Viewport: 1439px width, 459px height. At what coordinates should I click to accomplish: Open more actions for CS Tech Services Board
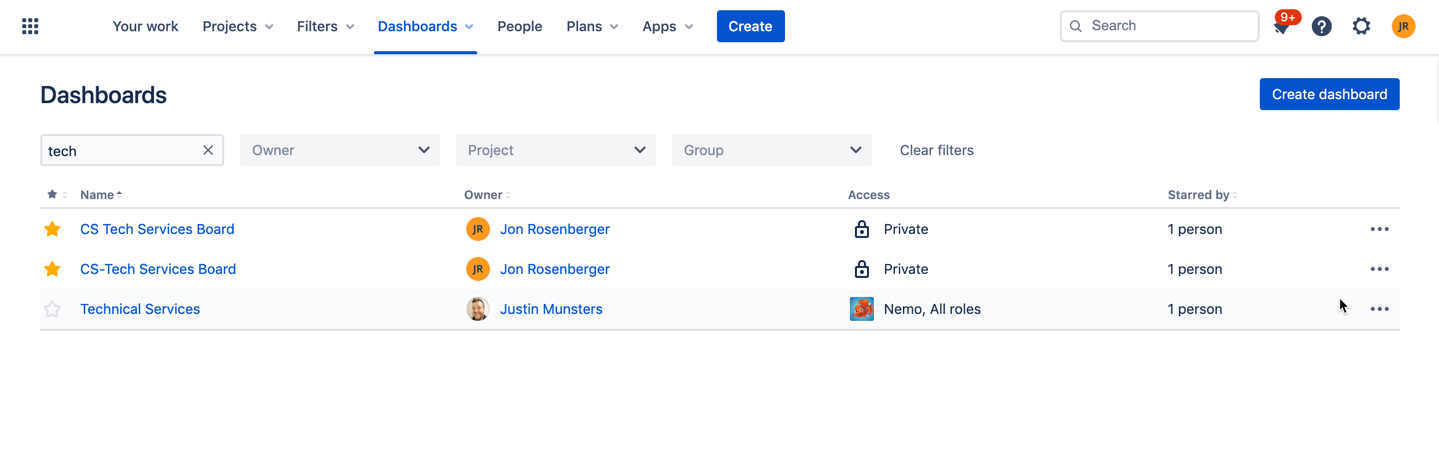[x=1379, y=229]
